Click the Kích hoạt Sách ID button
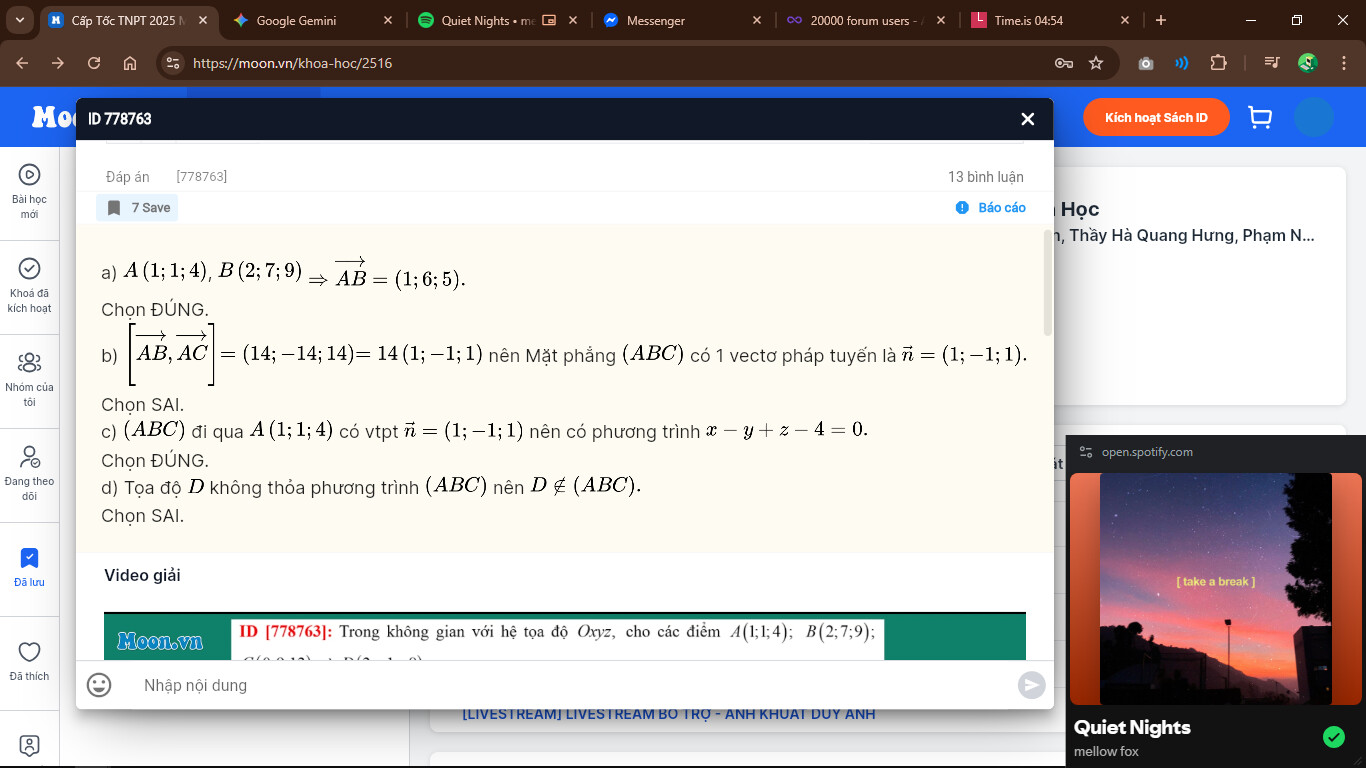The width and height of the screenshot is (1366, 768). click(1155, 118)
